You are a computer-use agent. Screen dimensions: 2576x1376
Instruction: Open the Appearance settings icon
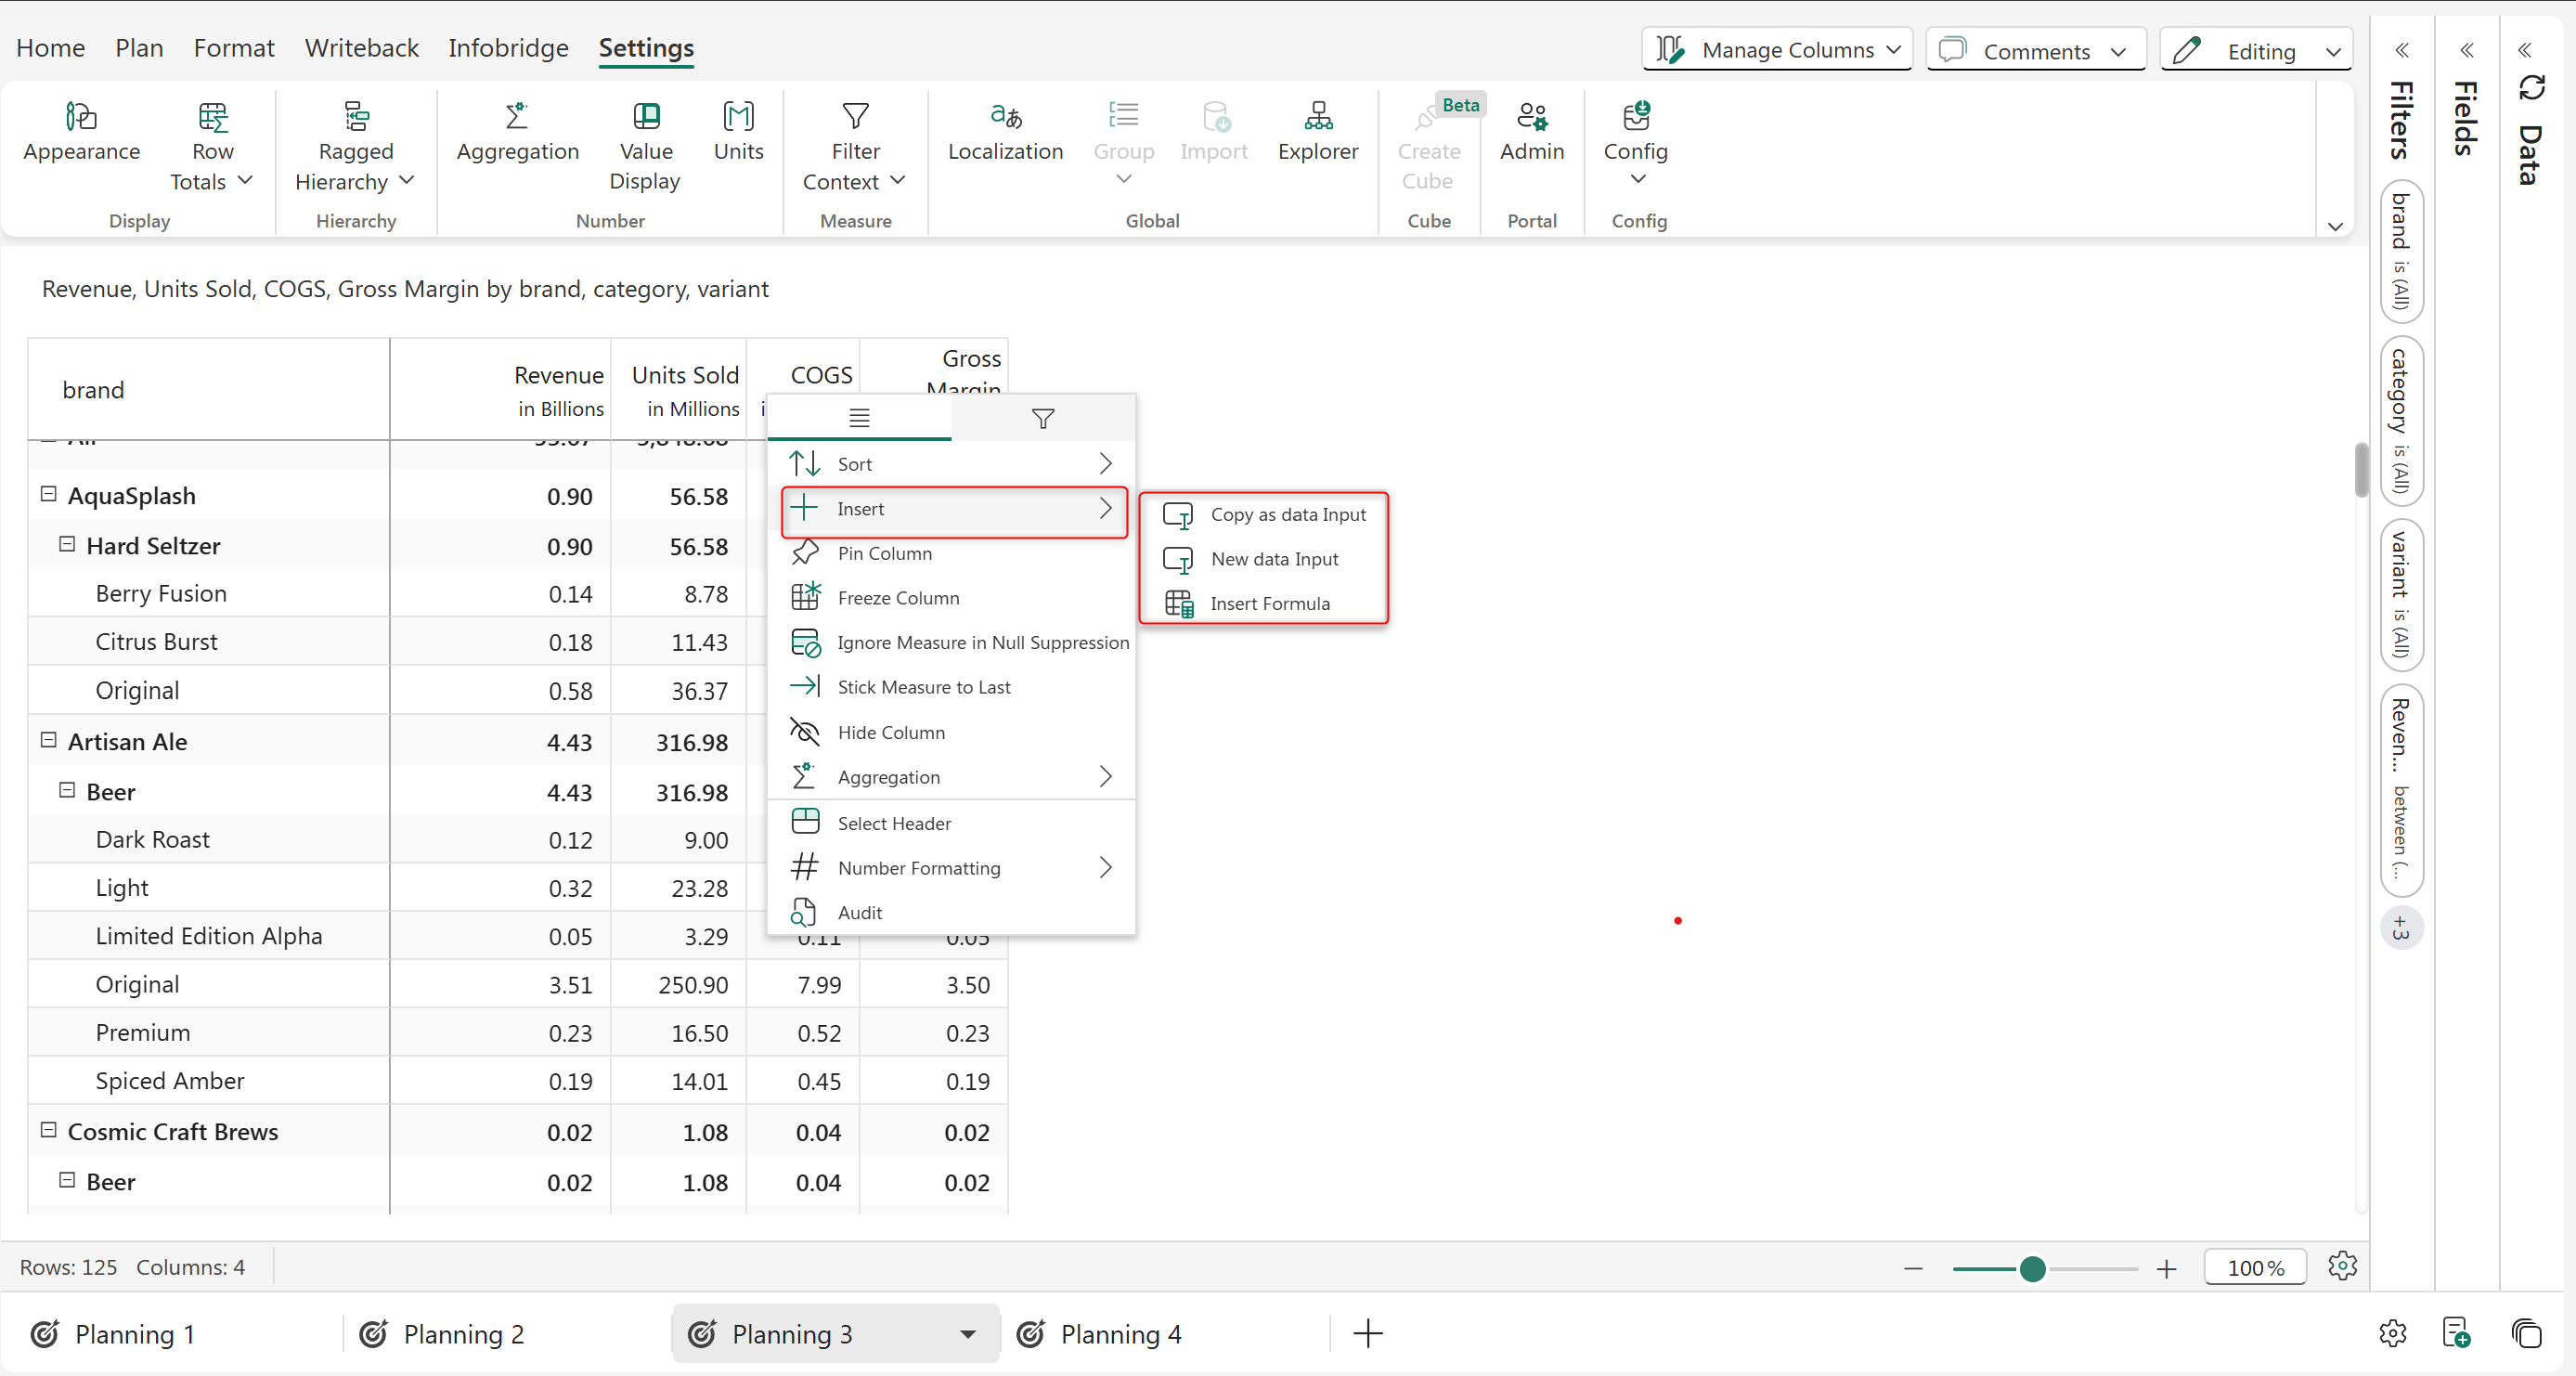tap(81, 118)
